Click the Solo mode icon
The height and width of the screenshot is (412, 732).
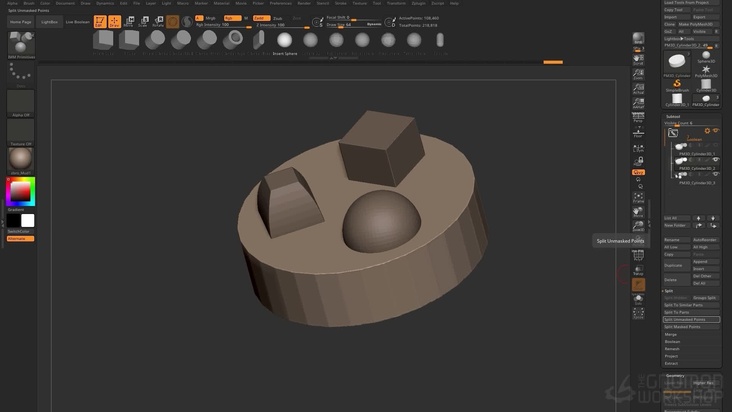638,299
